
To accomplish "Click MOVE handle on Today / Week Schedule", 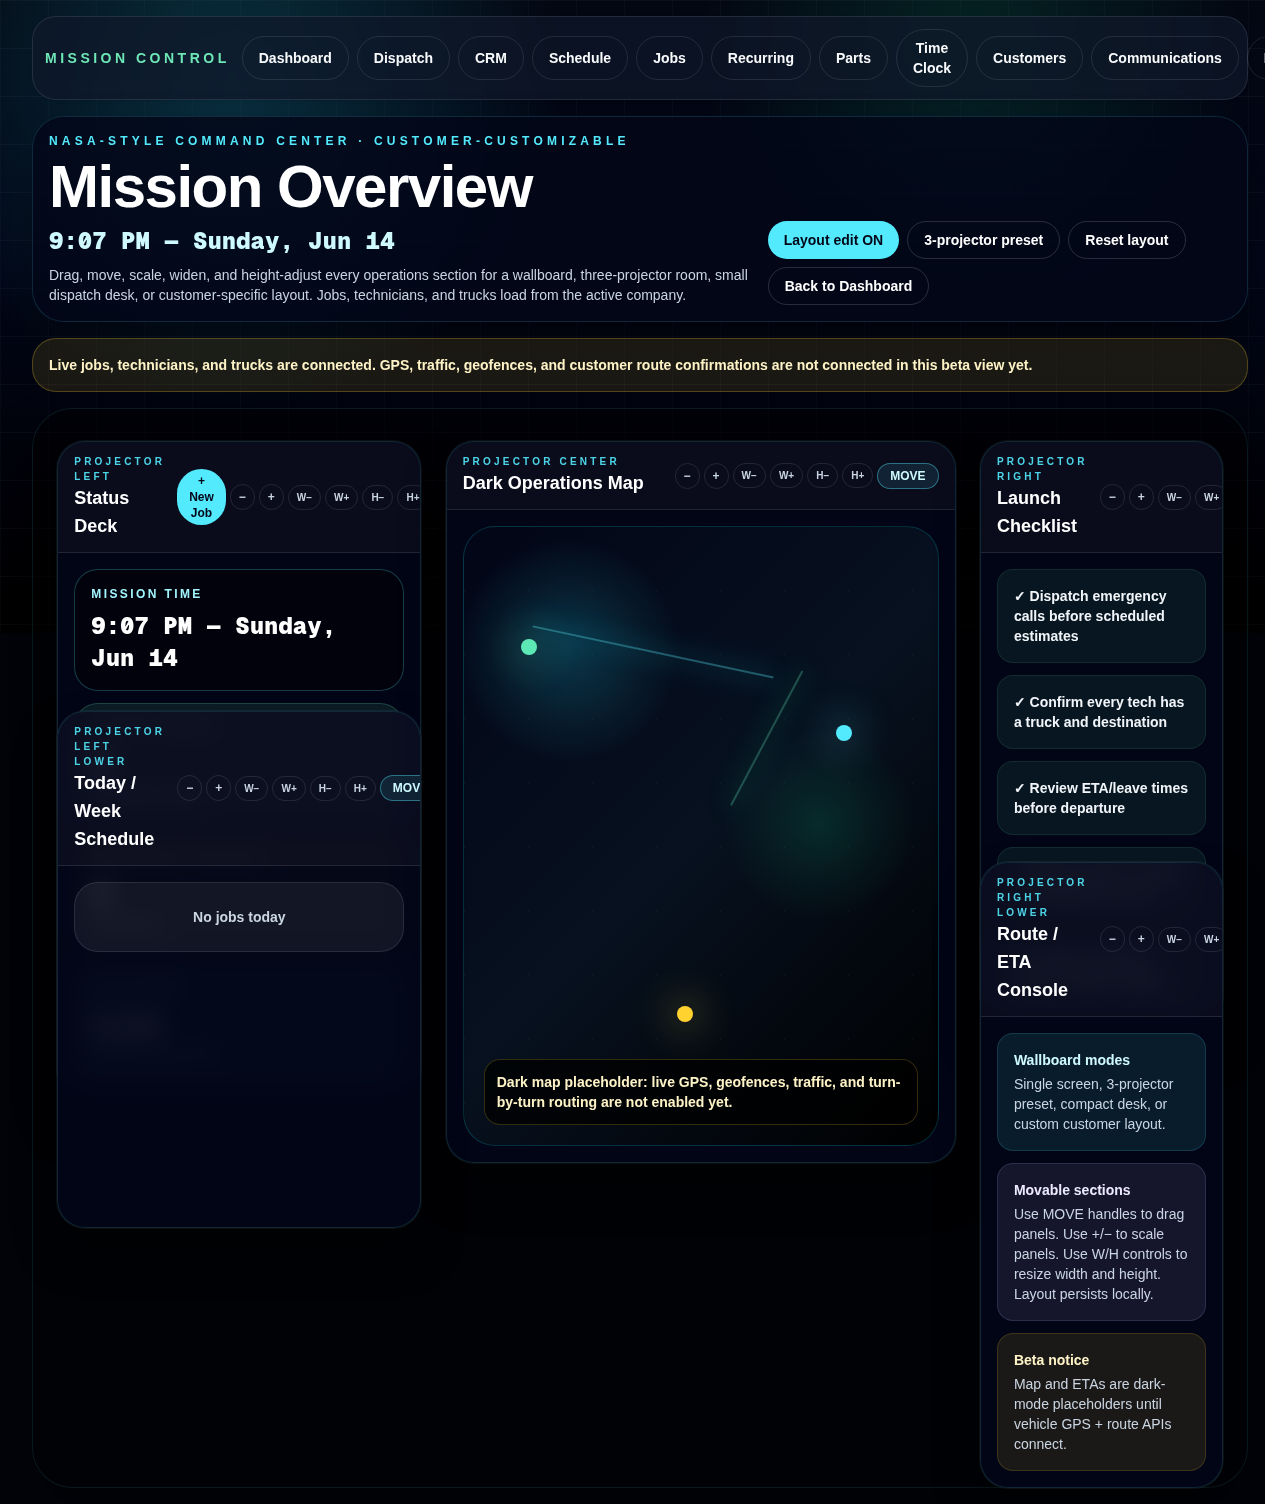I will (401, 788).
